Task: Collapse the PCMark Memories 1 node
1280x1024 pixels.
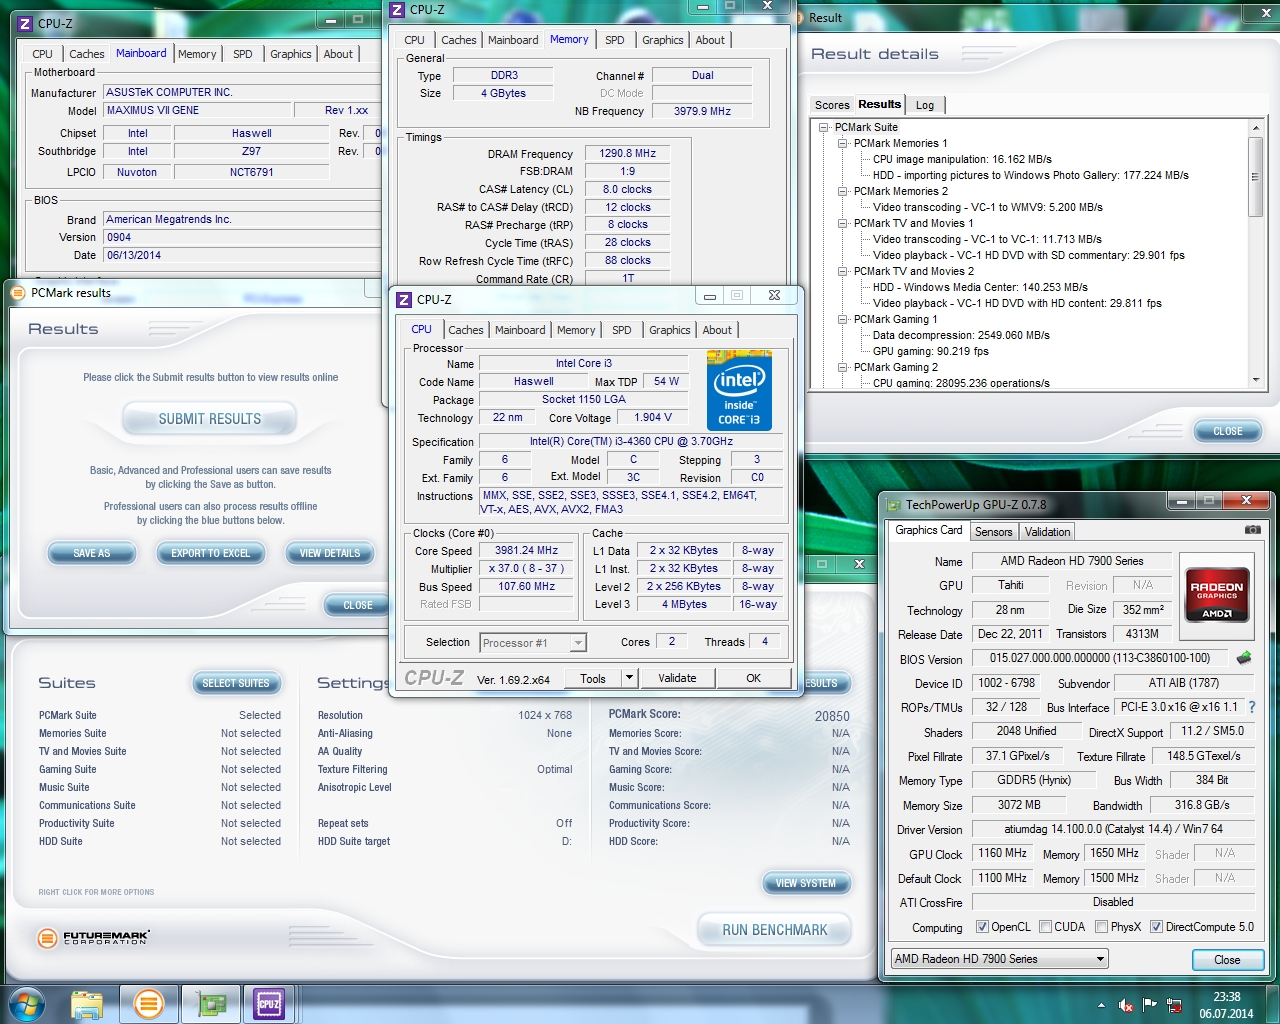Action: coord(842,143)
